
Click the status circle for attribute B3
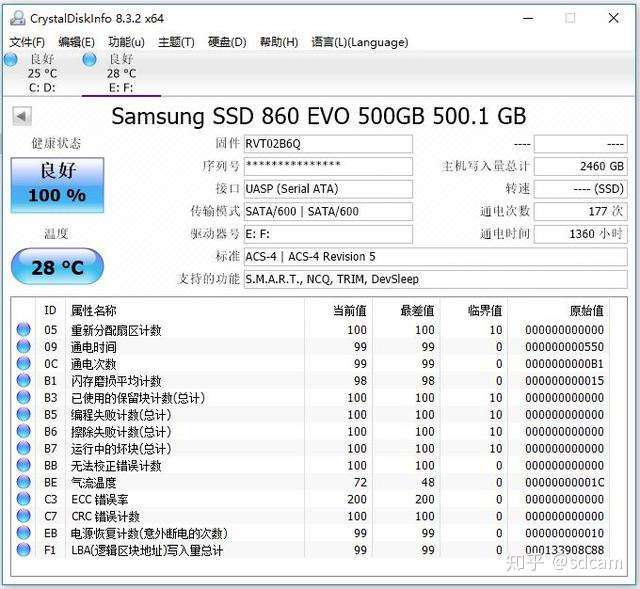24,397
